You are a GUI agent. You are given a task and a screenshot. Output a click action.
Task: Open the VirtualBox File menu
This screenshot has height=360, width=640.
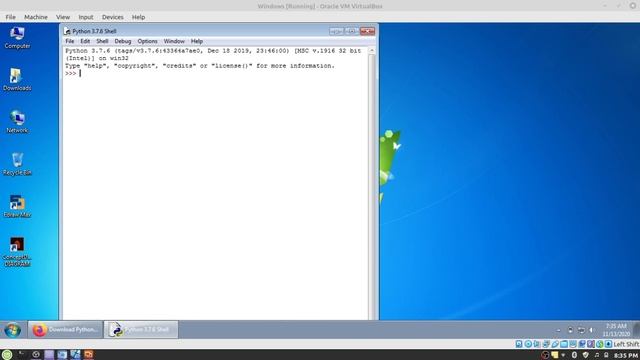point(11,17)
